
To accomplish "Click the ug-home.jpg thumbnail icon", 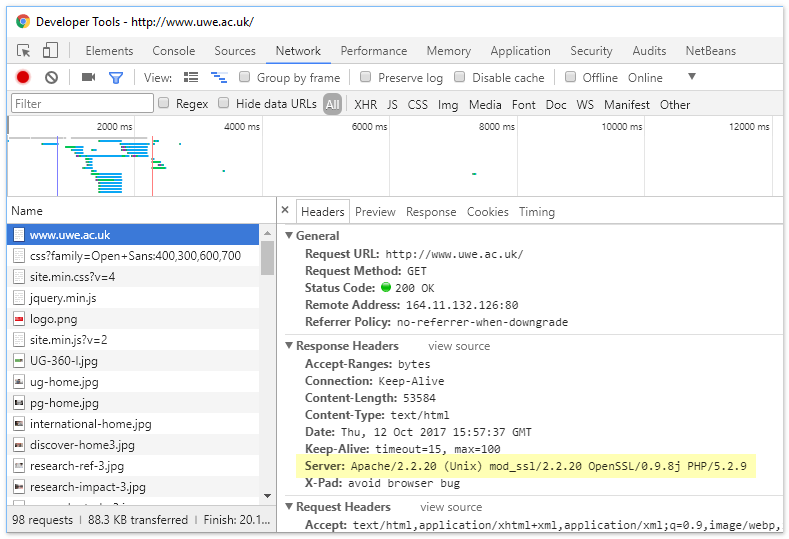I will [x=19, y=382].
